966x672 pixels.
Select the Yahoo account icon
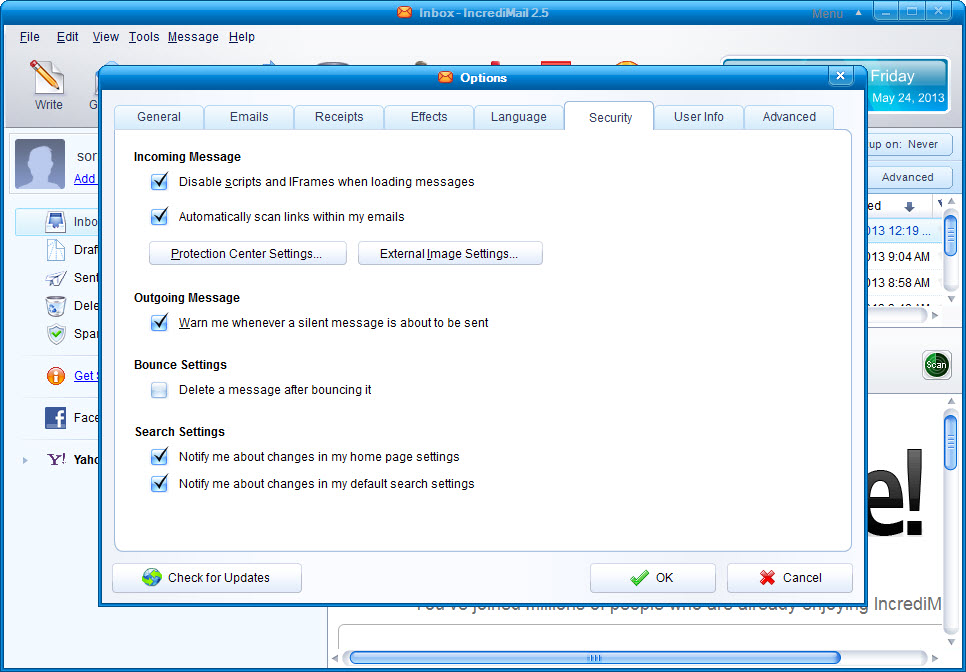tap(57, 459)
